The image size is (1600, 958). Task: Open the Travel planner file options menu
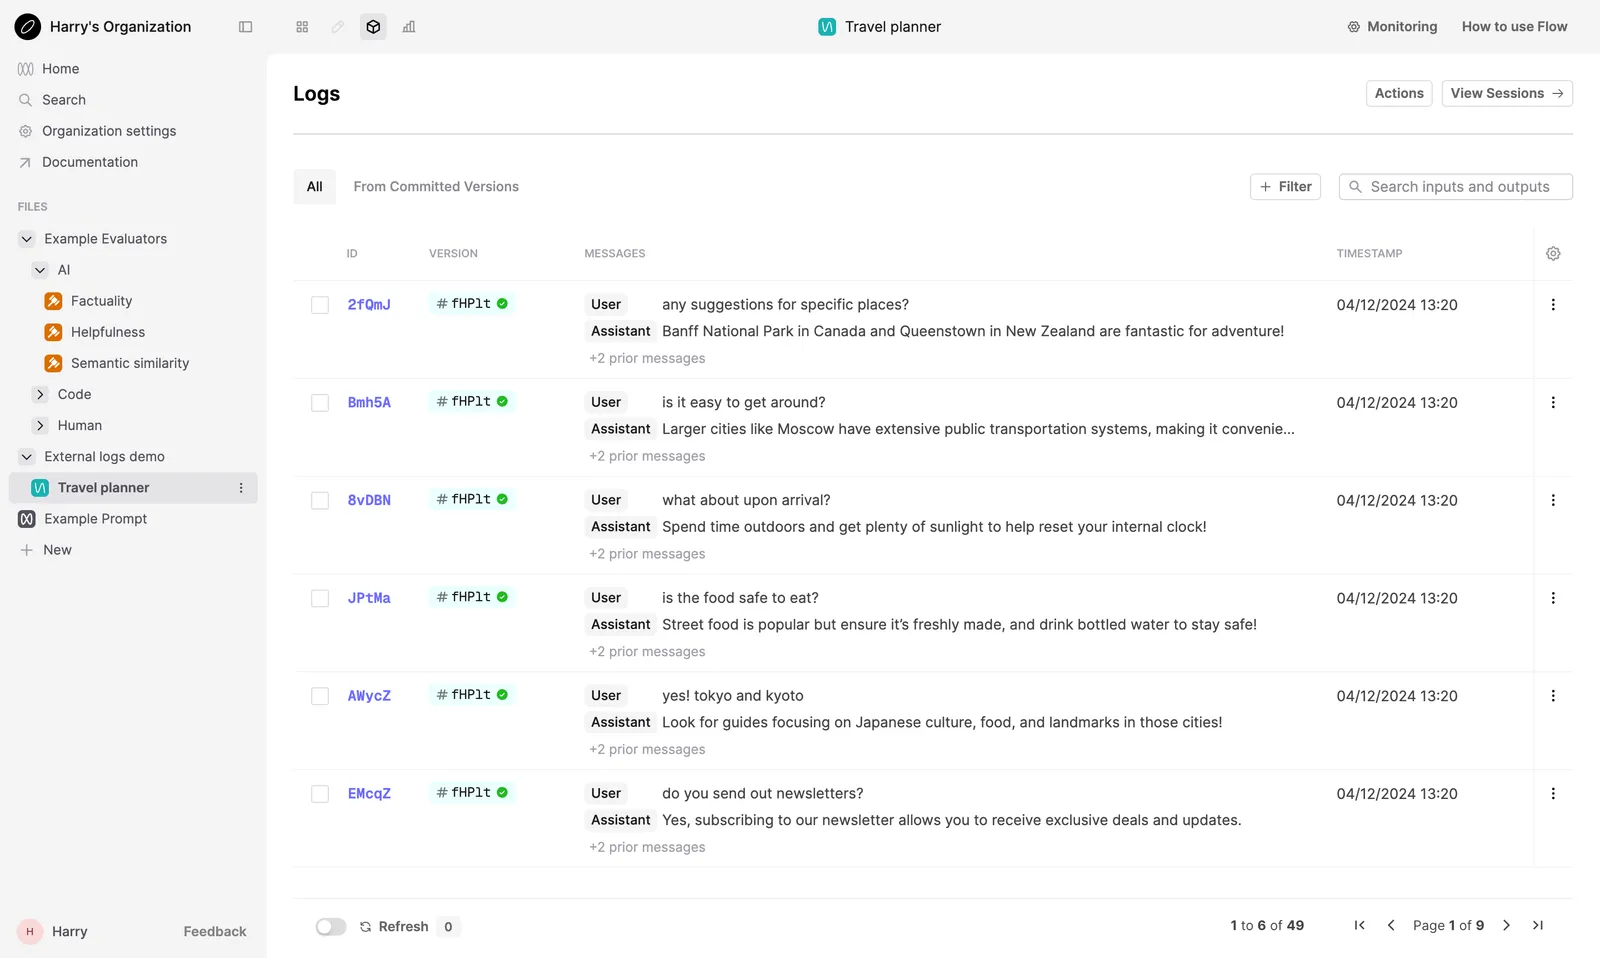pyautogui.click(x=241, y=488)
